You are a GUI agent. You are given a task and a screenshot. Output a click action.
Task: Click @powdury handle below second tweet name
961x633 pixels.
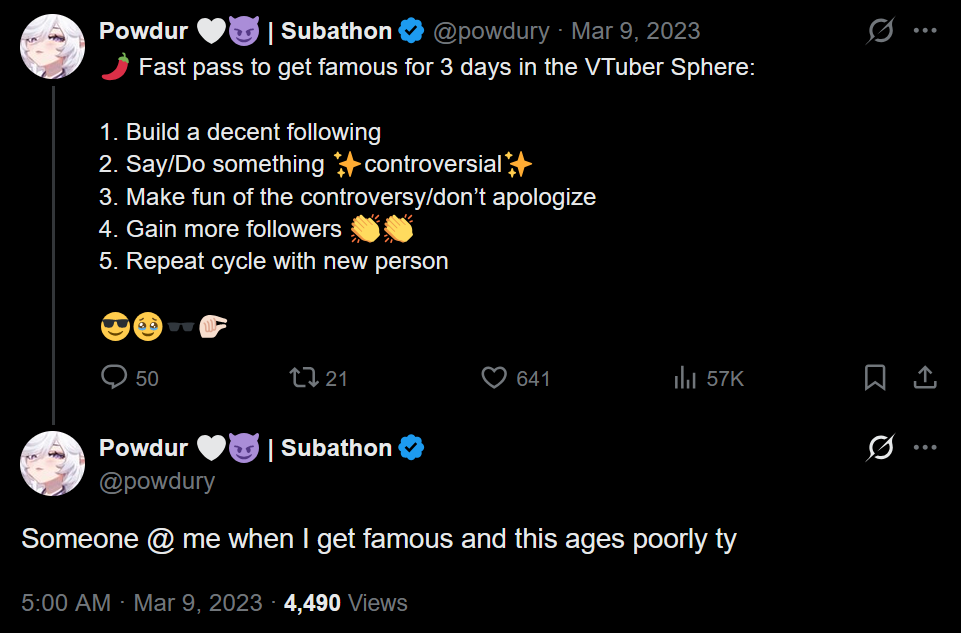coord(157,481)
